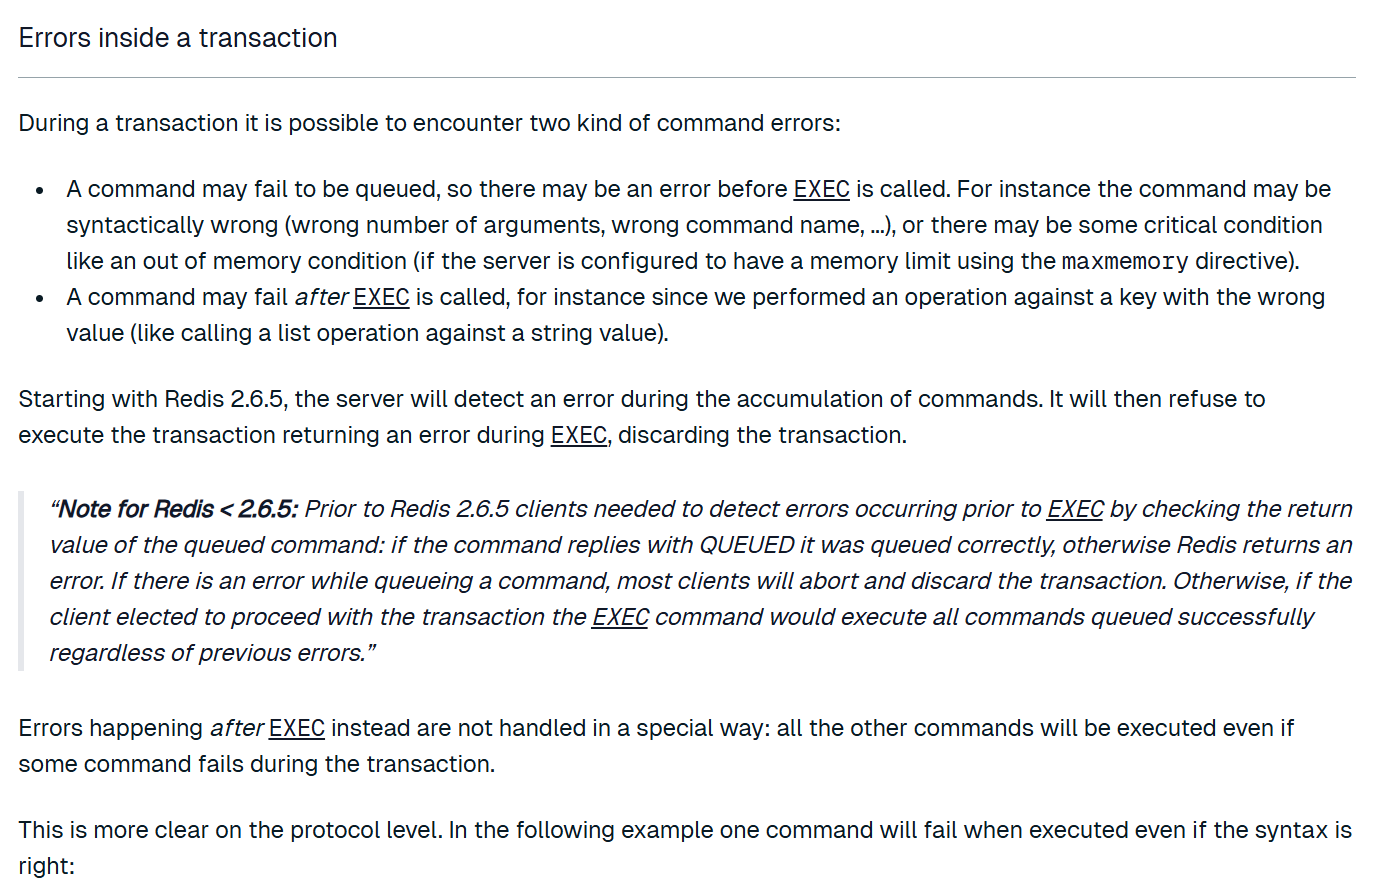The width and height of the screenshot is (1378, 888).
Task: Open the EXEC link before 'by checking the return'
Action: [x=1075, y=509]
